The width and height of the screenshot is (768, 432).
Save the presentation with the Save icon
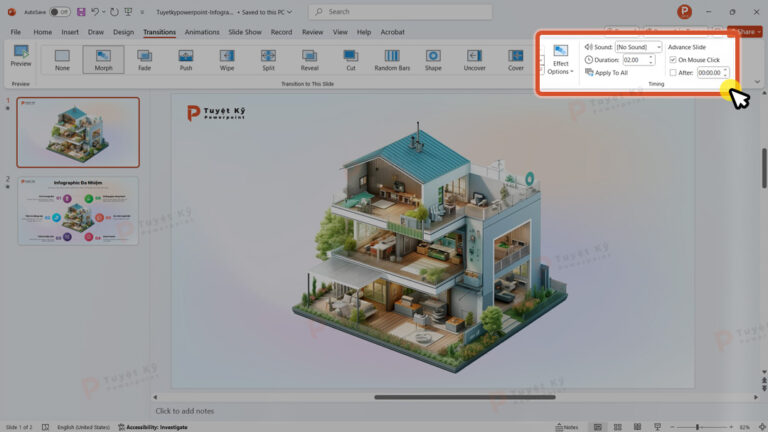pos(81,12)
